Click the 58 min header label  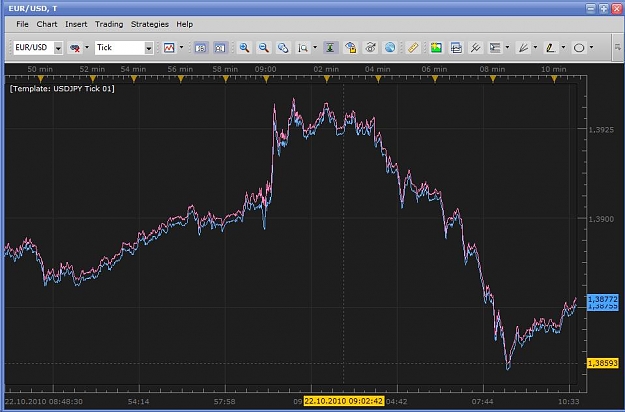[x=225, y=69]
